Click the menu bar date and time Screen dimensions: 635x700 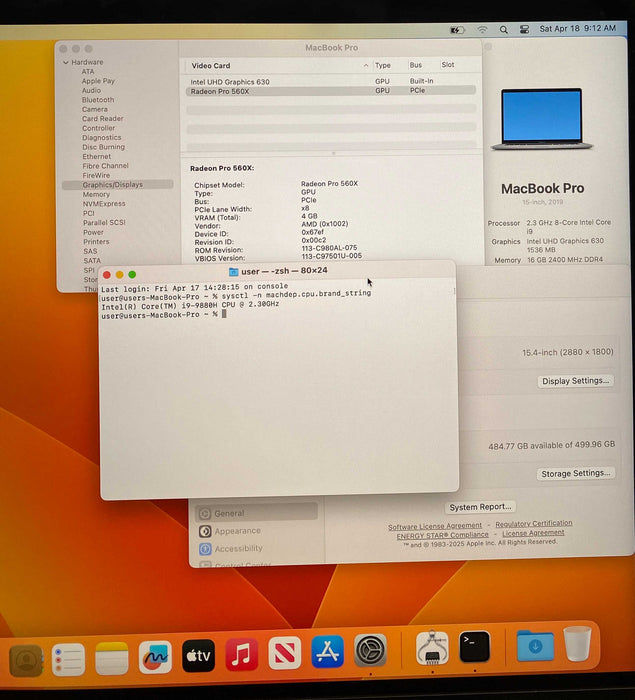coord(577,28)
